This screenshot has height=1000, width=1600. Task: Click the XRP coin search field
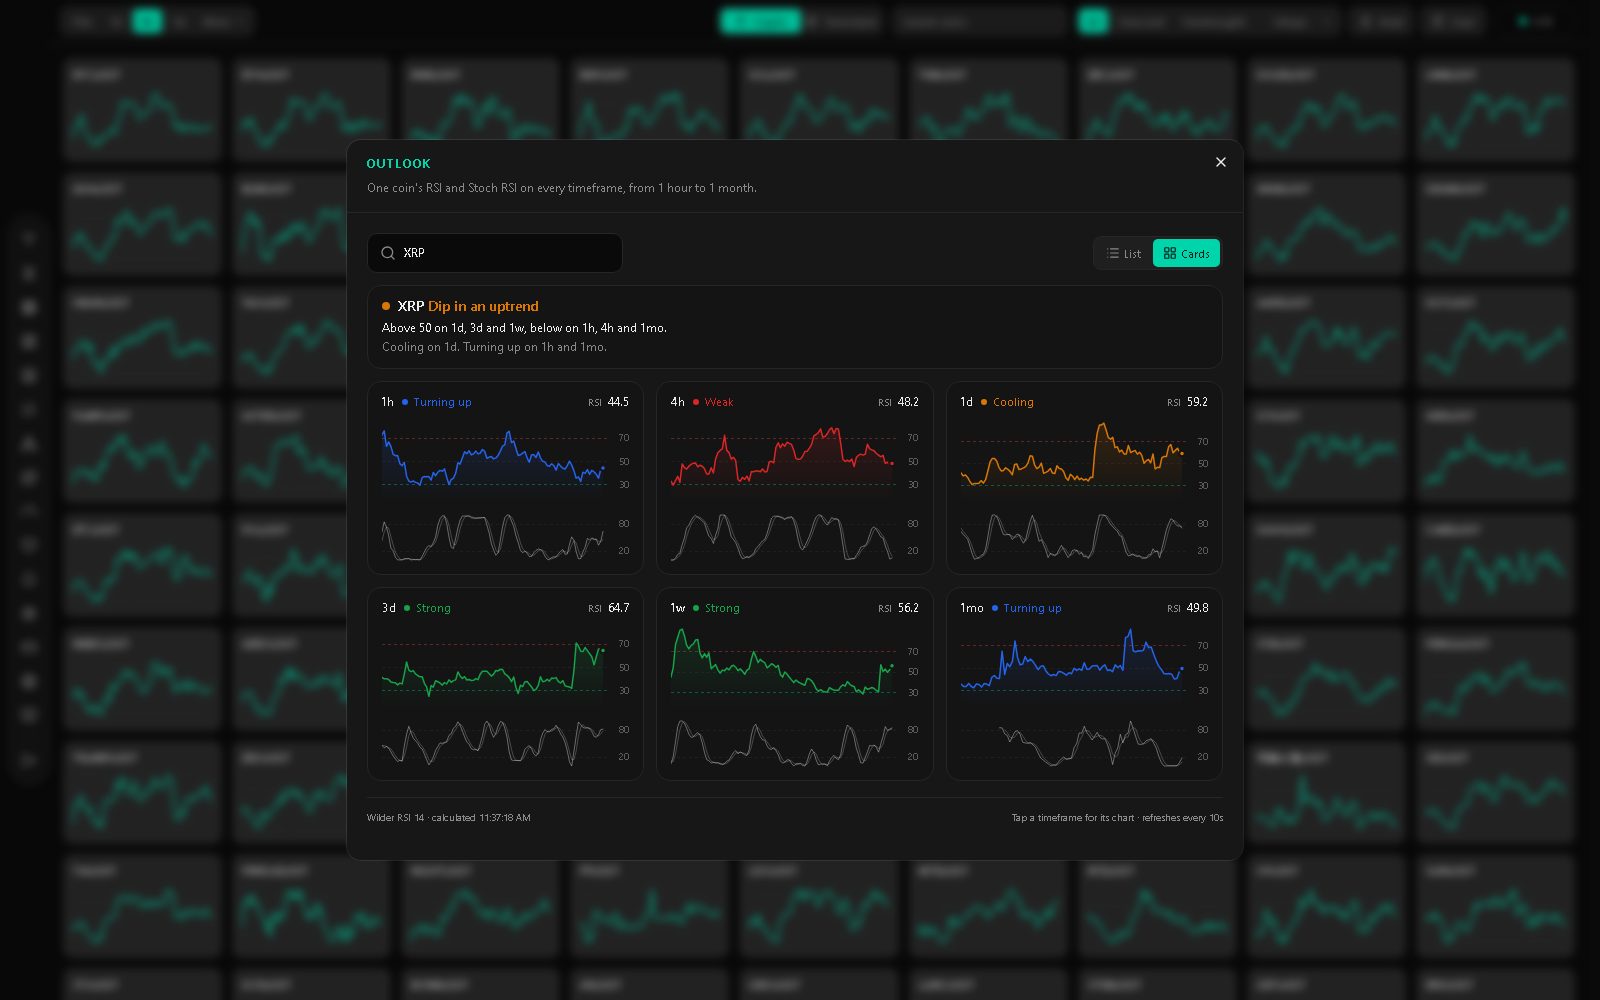(495, 253)
